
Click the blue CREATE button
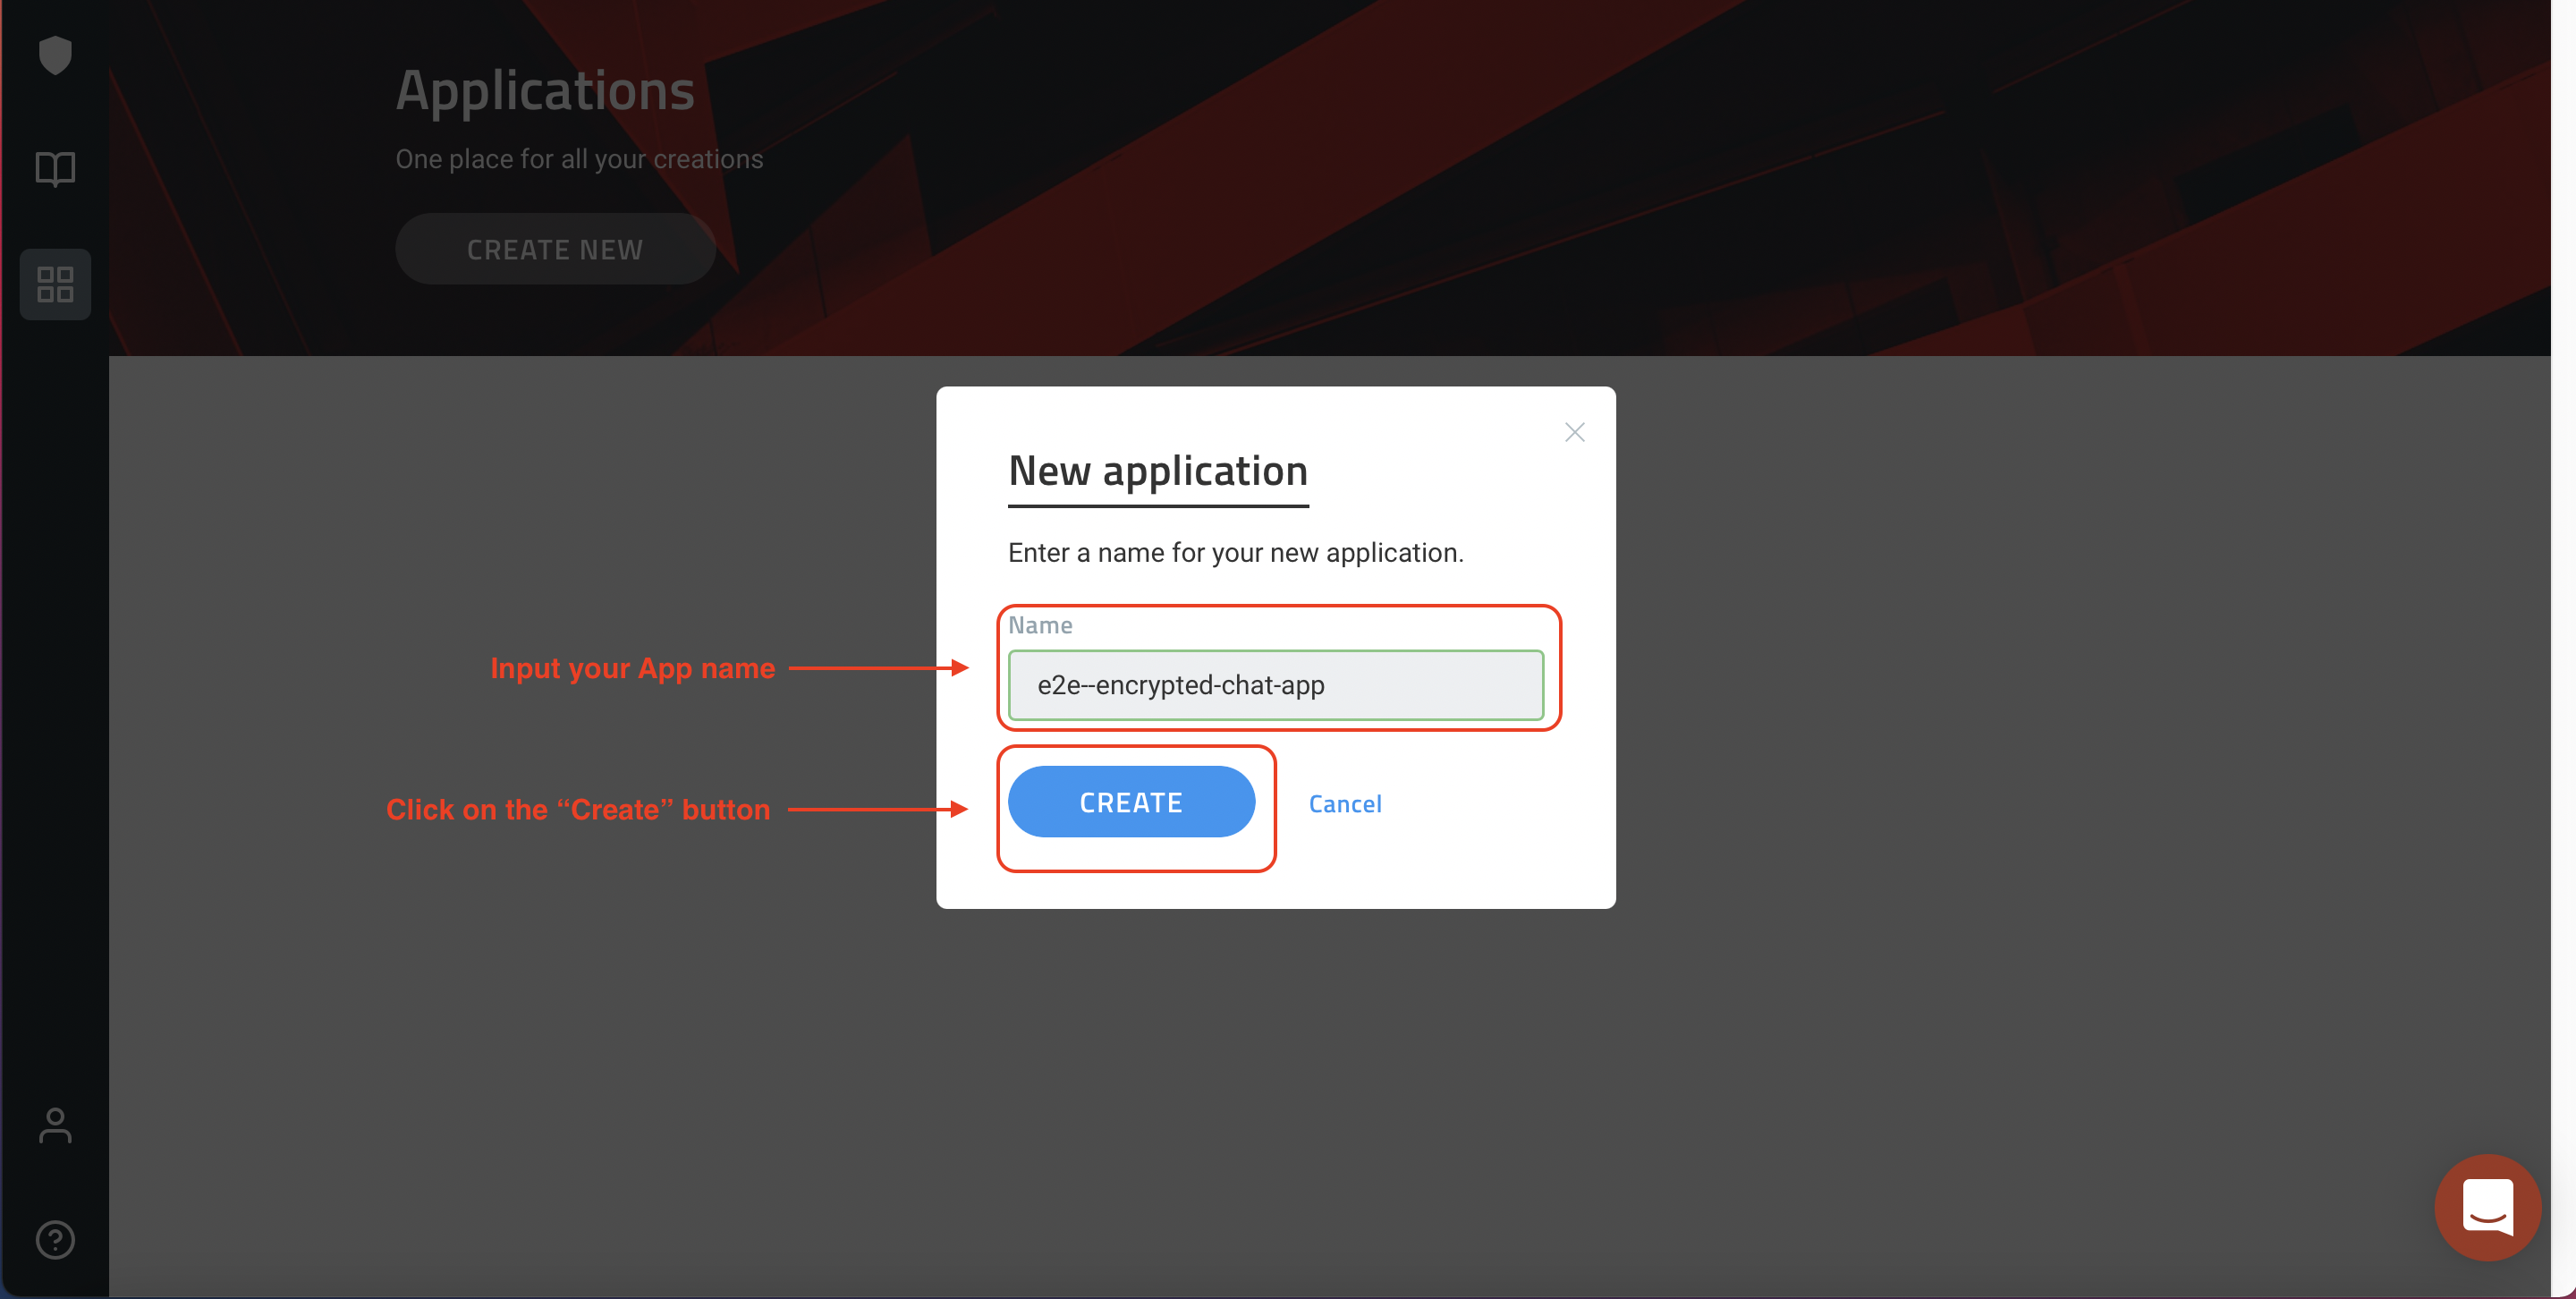click(1131, 802)
